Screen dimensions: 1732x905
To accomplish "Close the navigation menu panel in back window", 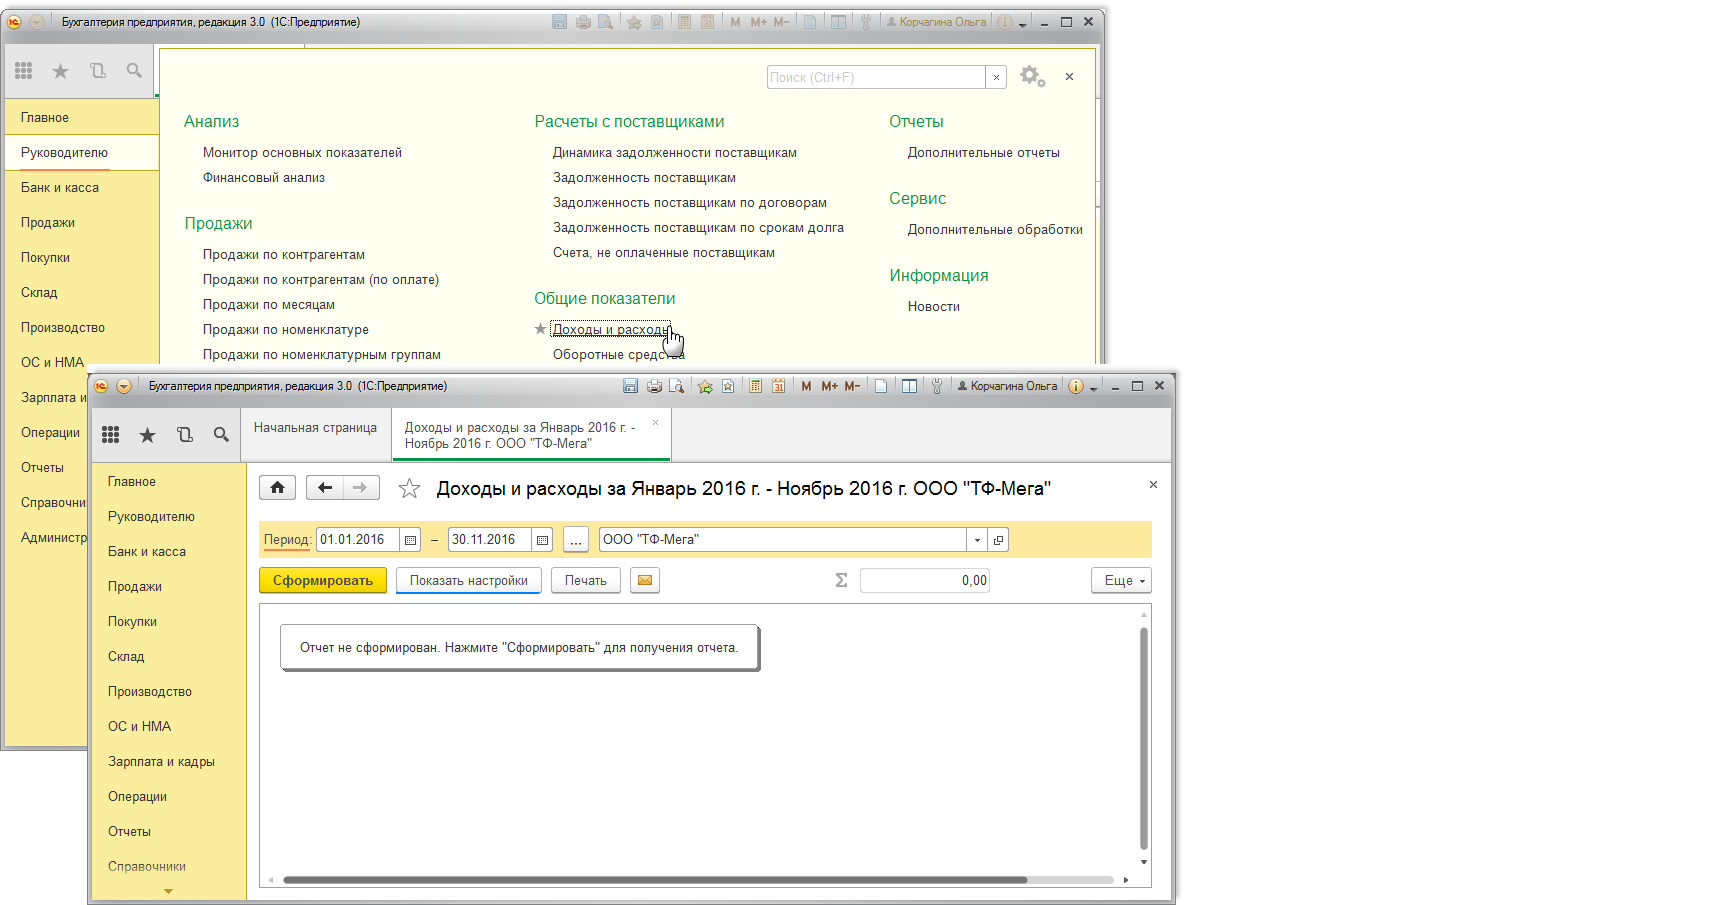I will (1069, 76).
